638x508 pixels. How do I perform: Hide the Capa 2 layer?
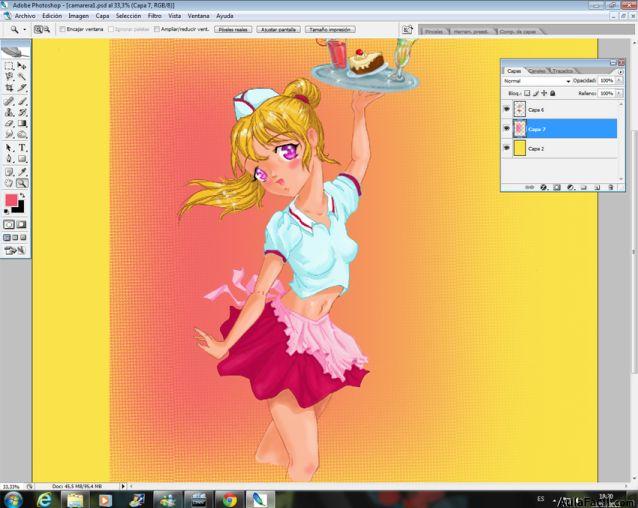[507, 148]
